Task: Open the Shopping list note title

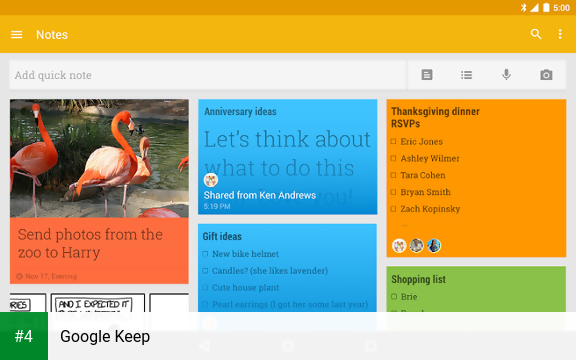Action: pyautogui.click(x=418, y=279)
